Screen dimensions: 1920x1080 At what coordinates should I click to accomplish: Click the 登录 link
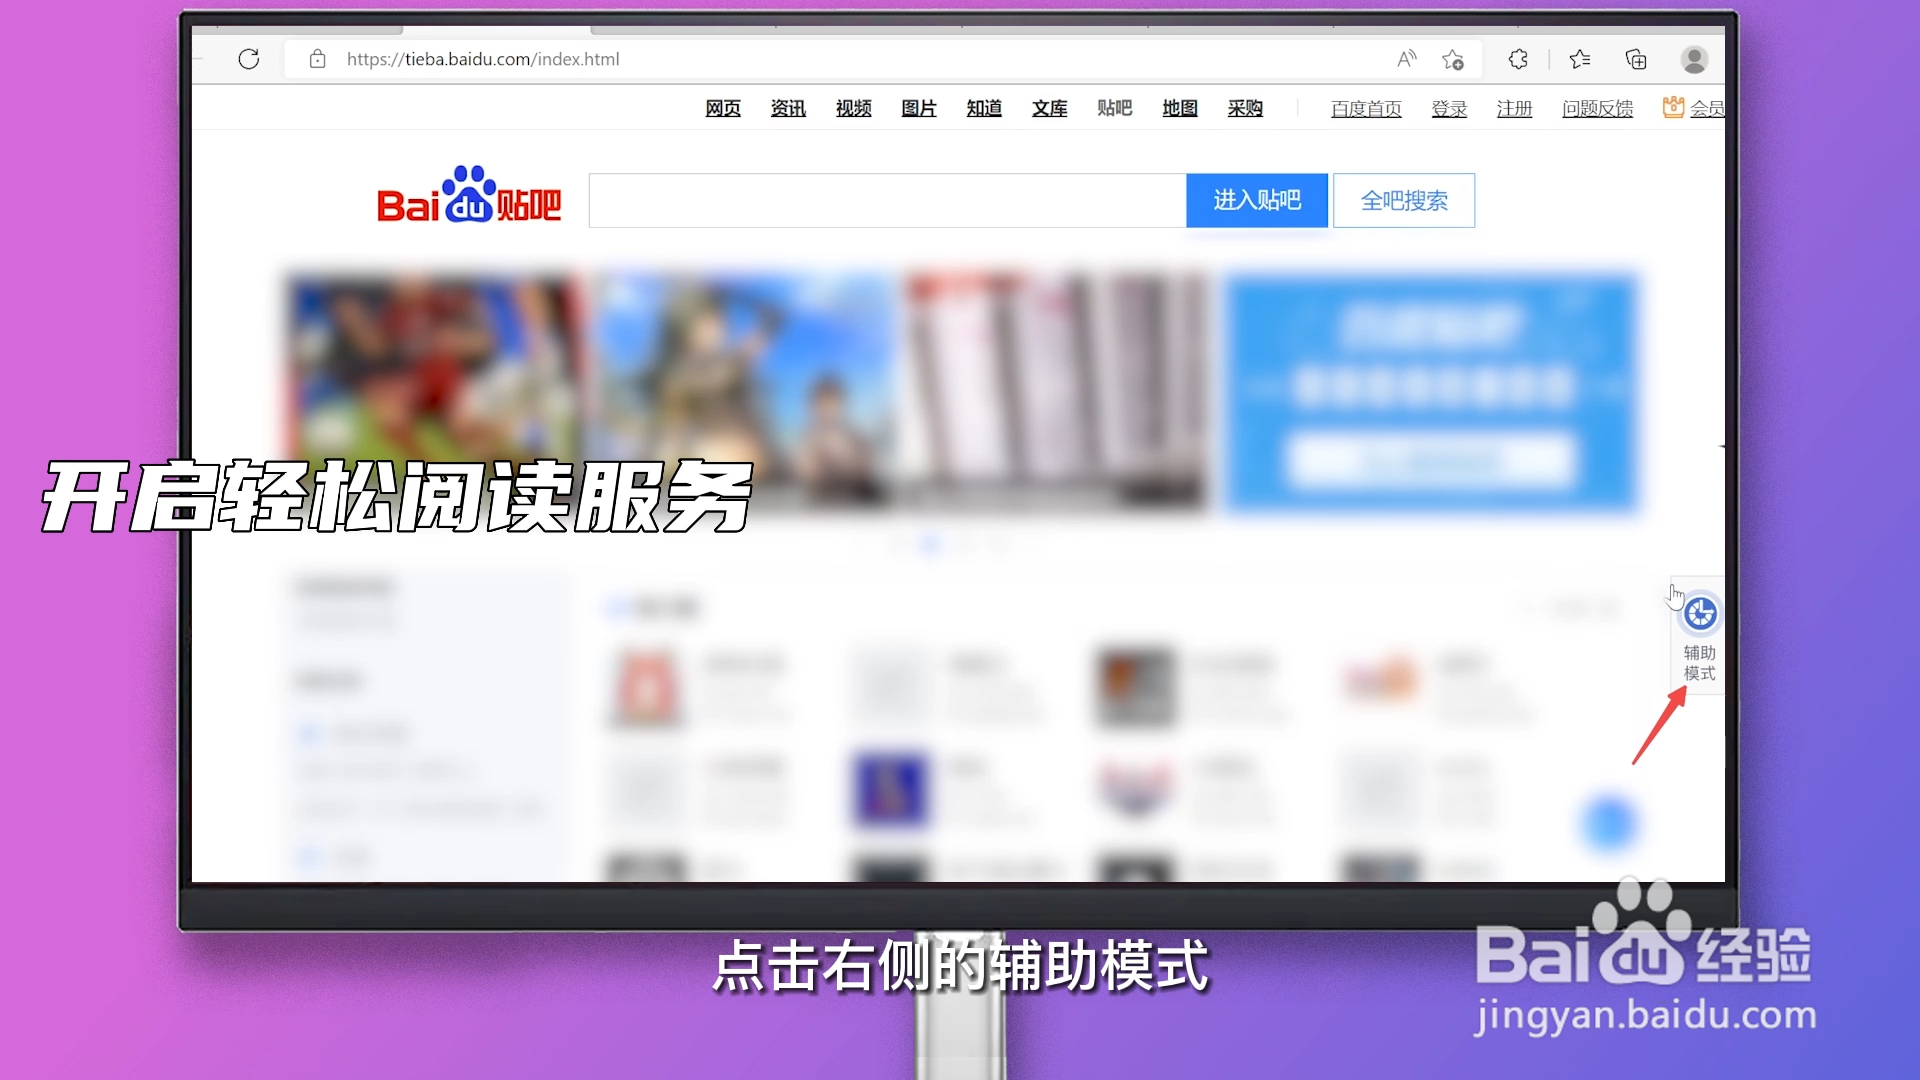click(1449, 108)
